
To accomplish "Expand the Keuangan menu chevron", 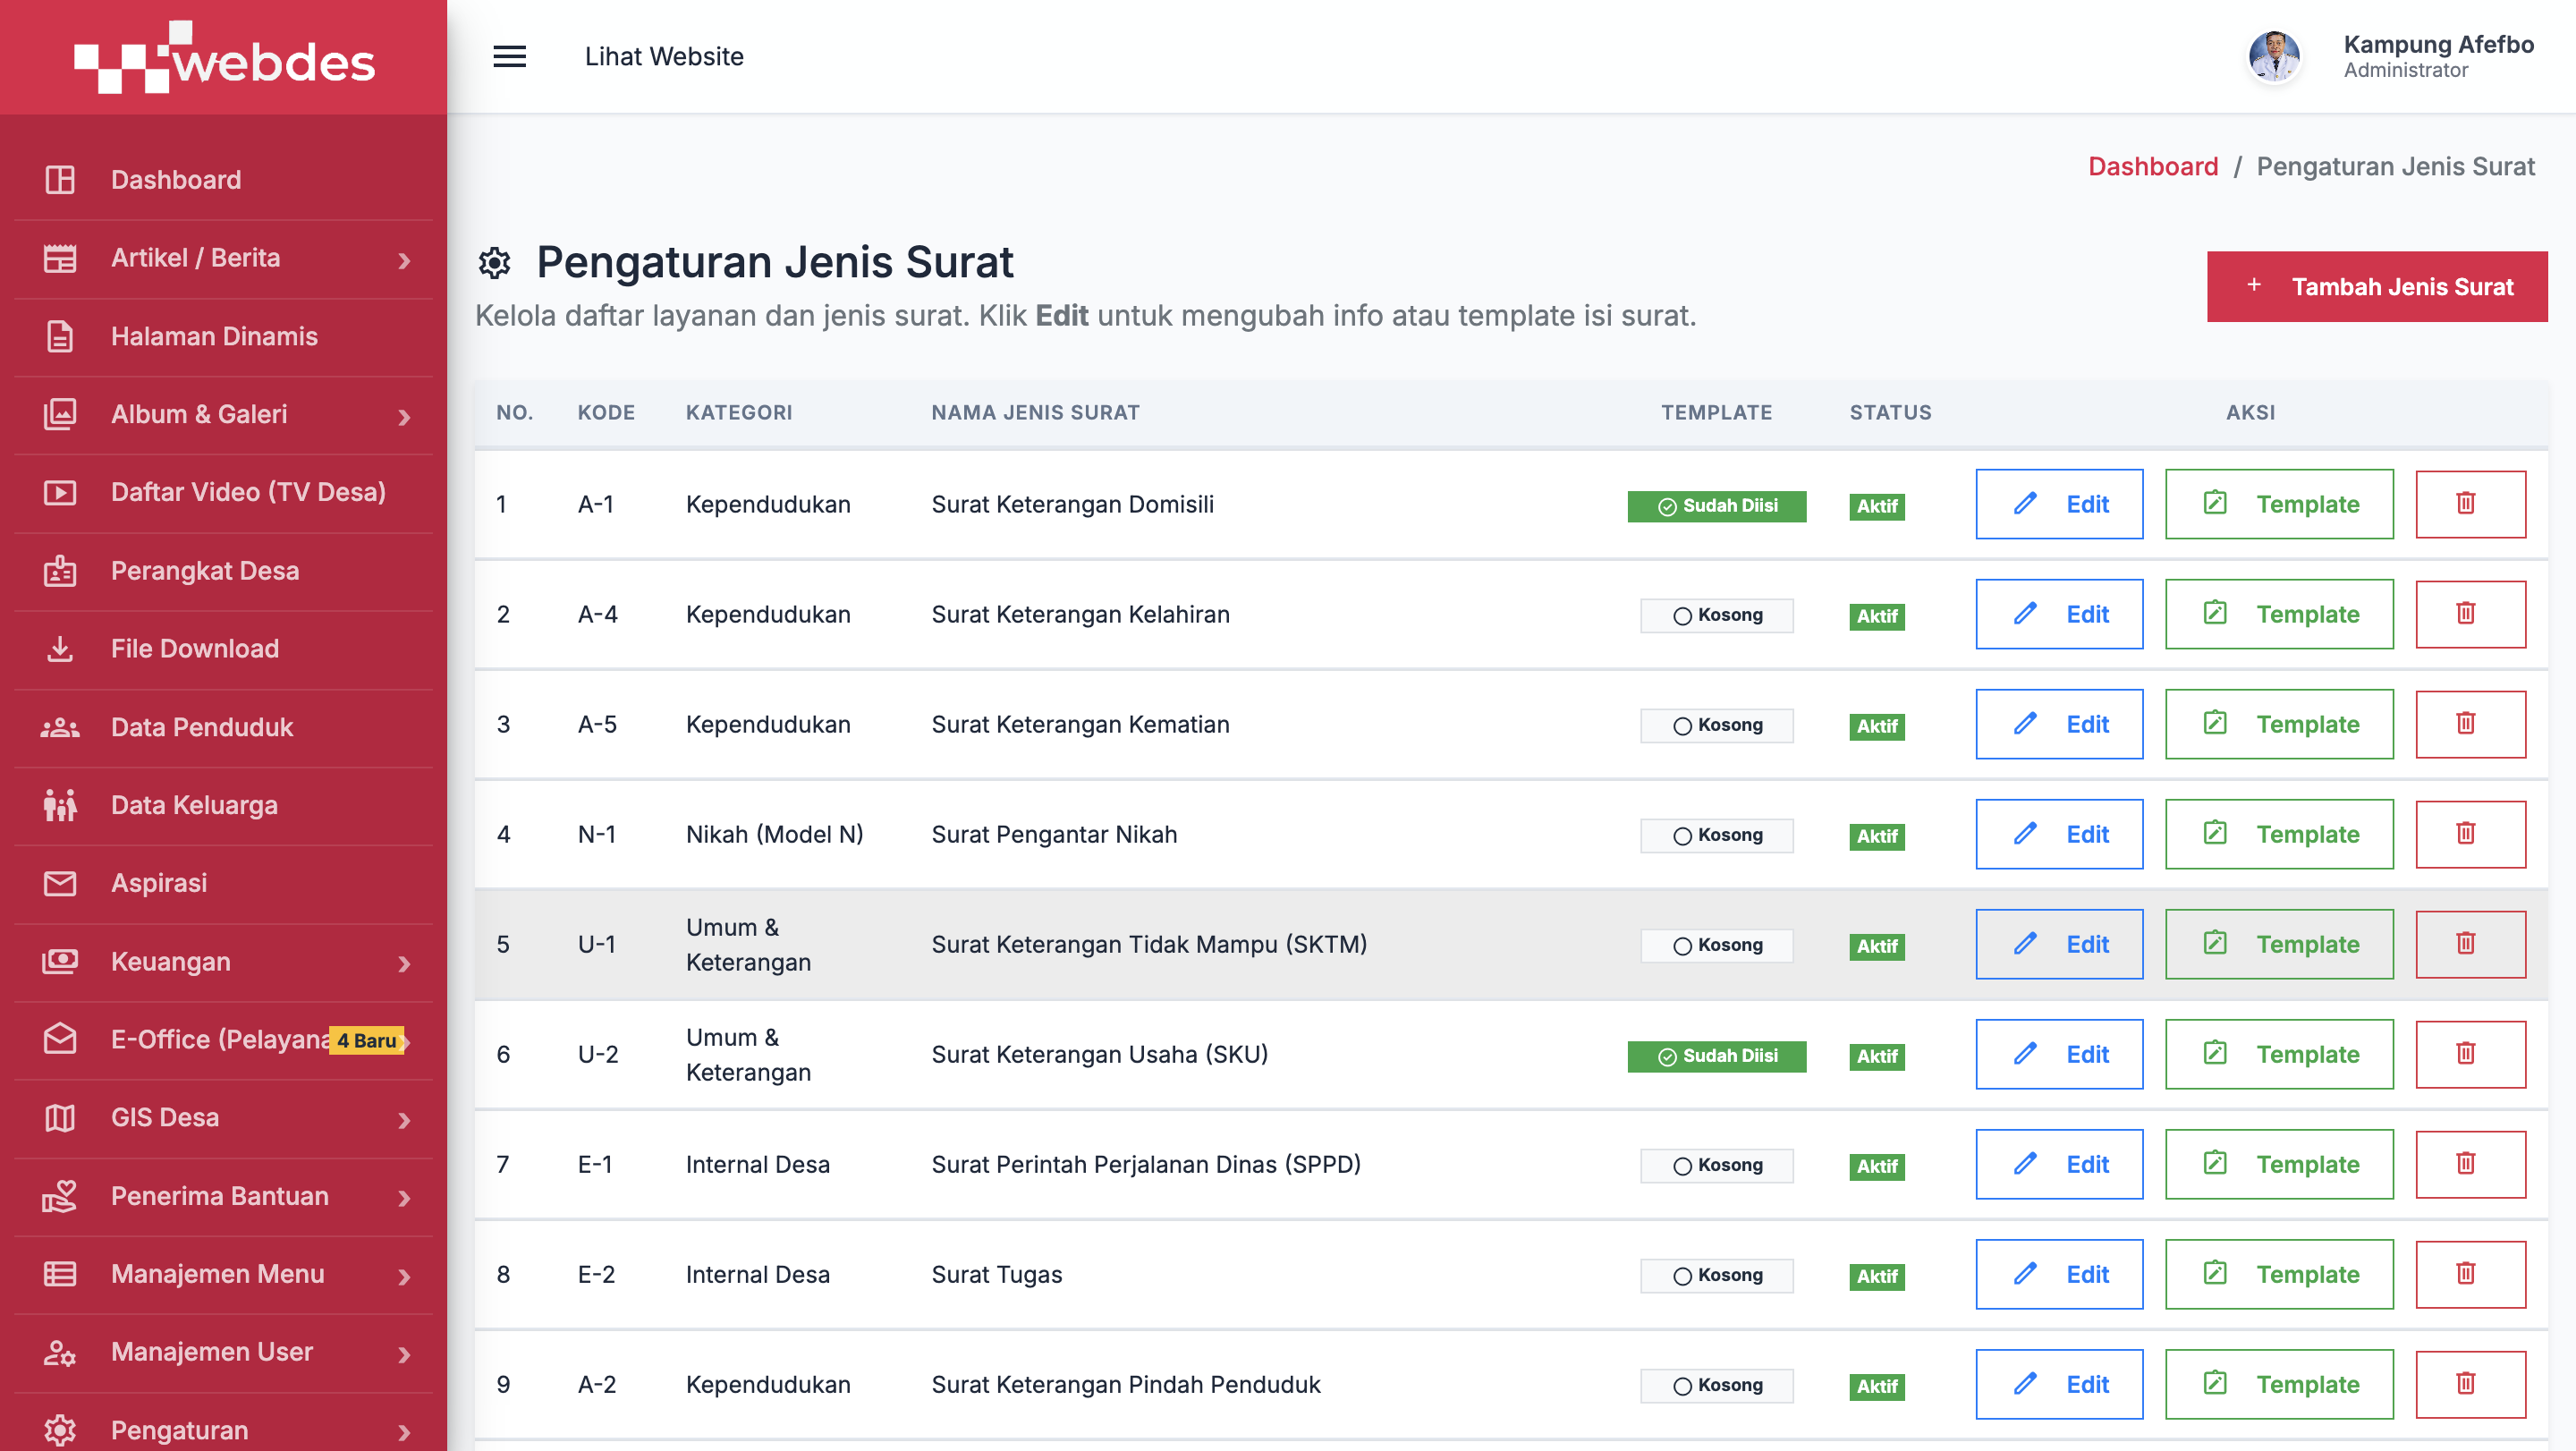I will (404, 963).
